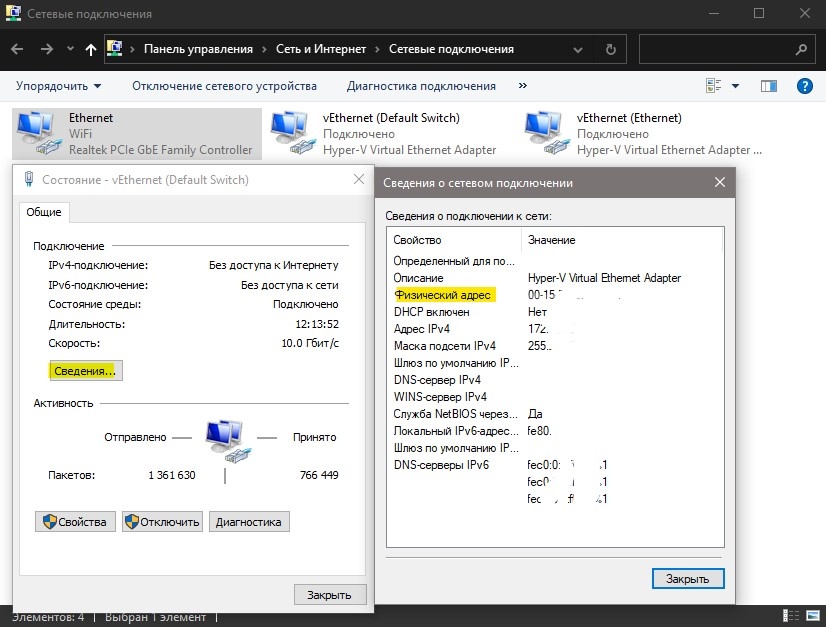826x627 pixels.
Task: Go back with the left arrow button
Action: coord(17,49)
